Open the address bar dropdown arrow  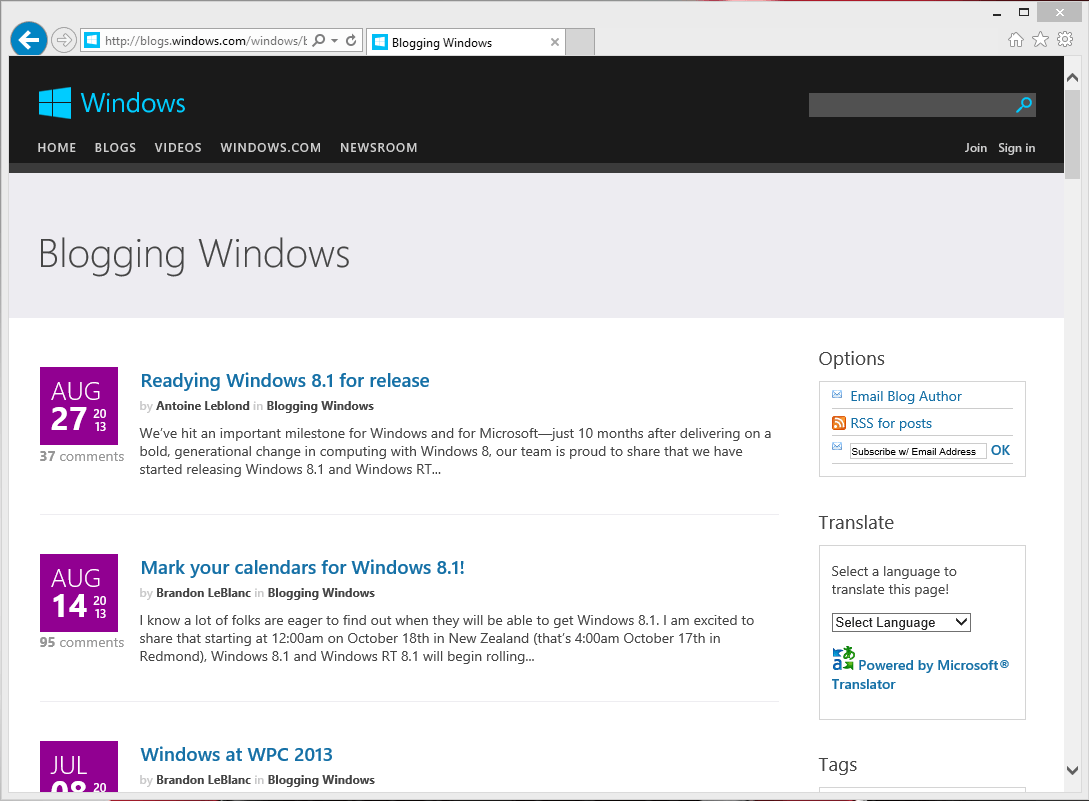(335, 40)
